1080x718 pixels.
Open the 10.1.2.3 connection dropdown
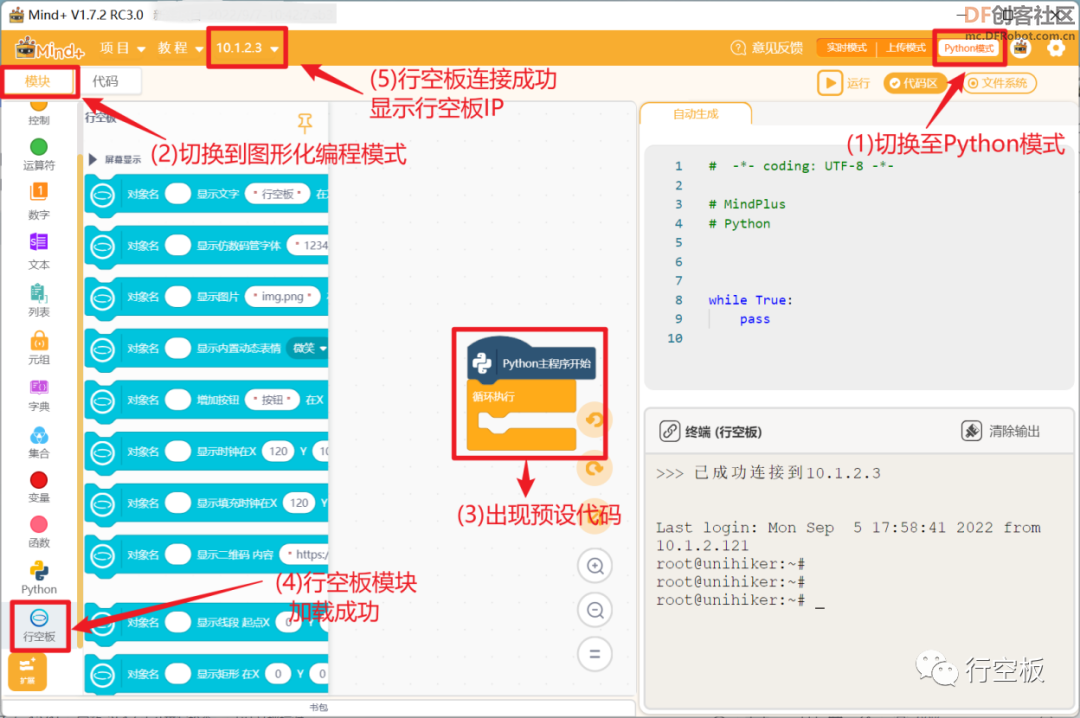[x=247, y=48]
